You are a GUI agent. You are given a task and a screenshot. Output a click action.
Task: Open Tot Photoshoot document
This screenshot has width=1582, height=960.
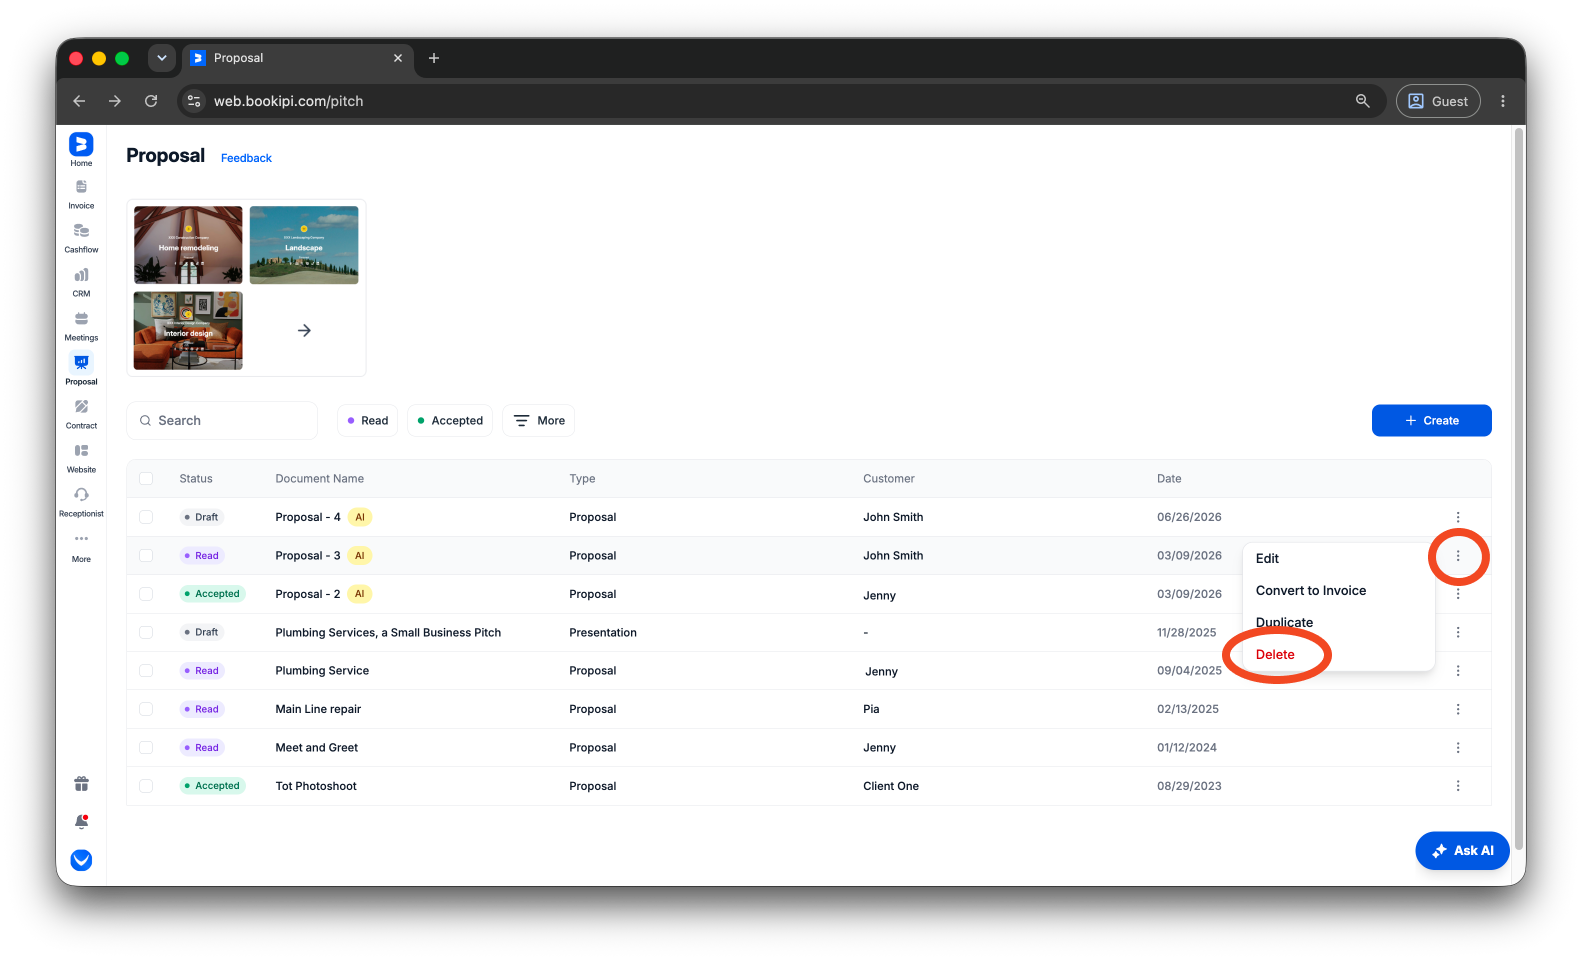[x=316, y=786]
